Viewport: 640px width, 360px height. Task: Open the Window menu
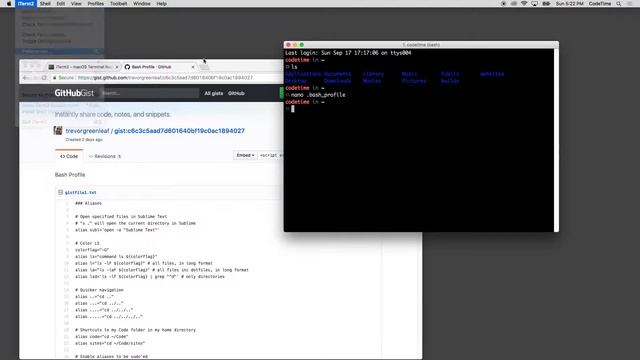tap(142, 4)
